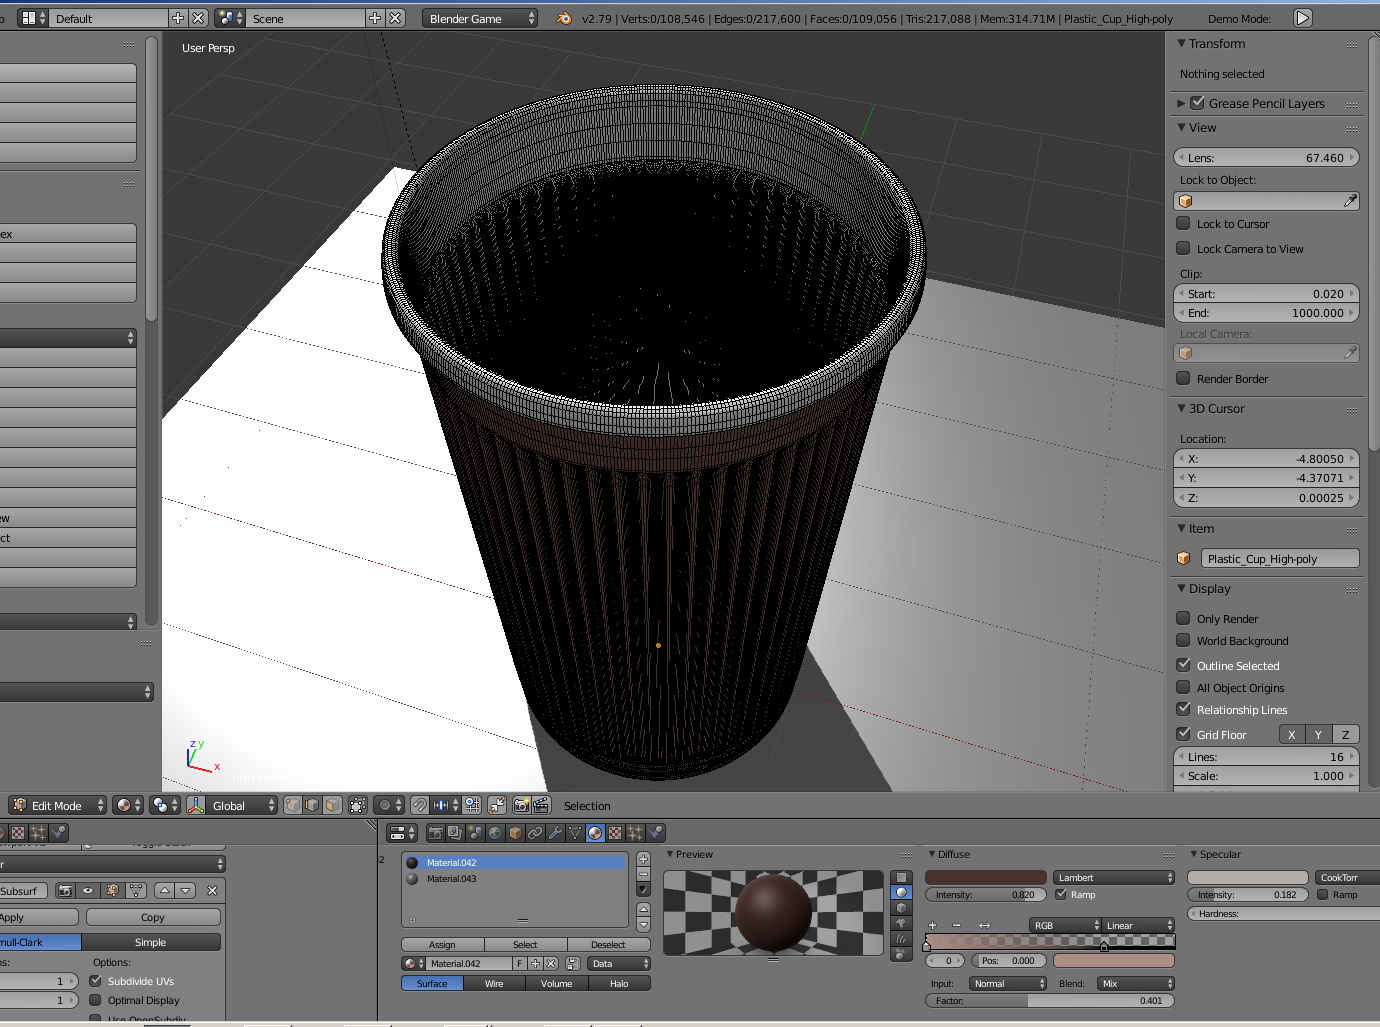1380x1027 pixels.
Task: Switch the material type to Wire
Action: pos(494,983)
